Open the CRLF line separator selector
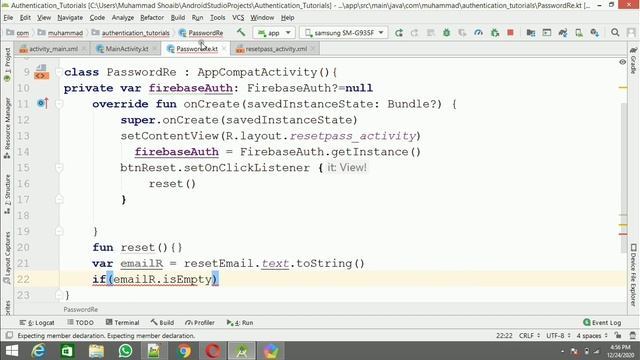The width and height of the screenshot is (640, 360). pos(529,335)
